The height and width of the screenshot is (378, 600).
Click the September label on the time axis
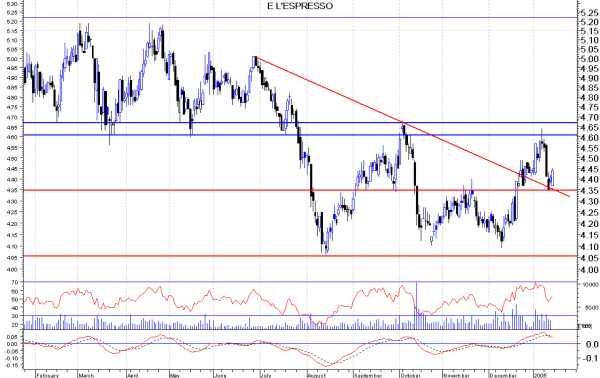[x=368, y=375]
